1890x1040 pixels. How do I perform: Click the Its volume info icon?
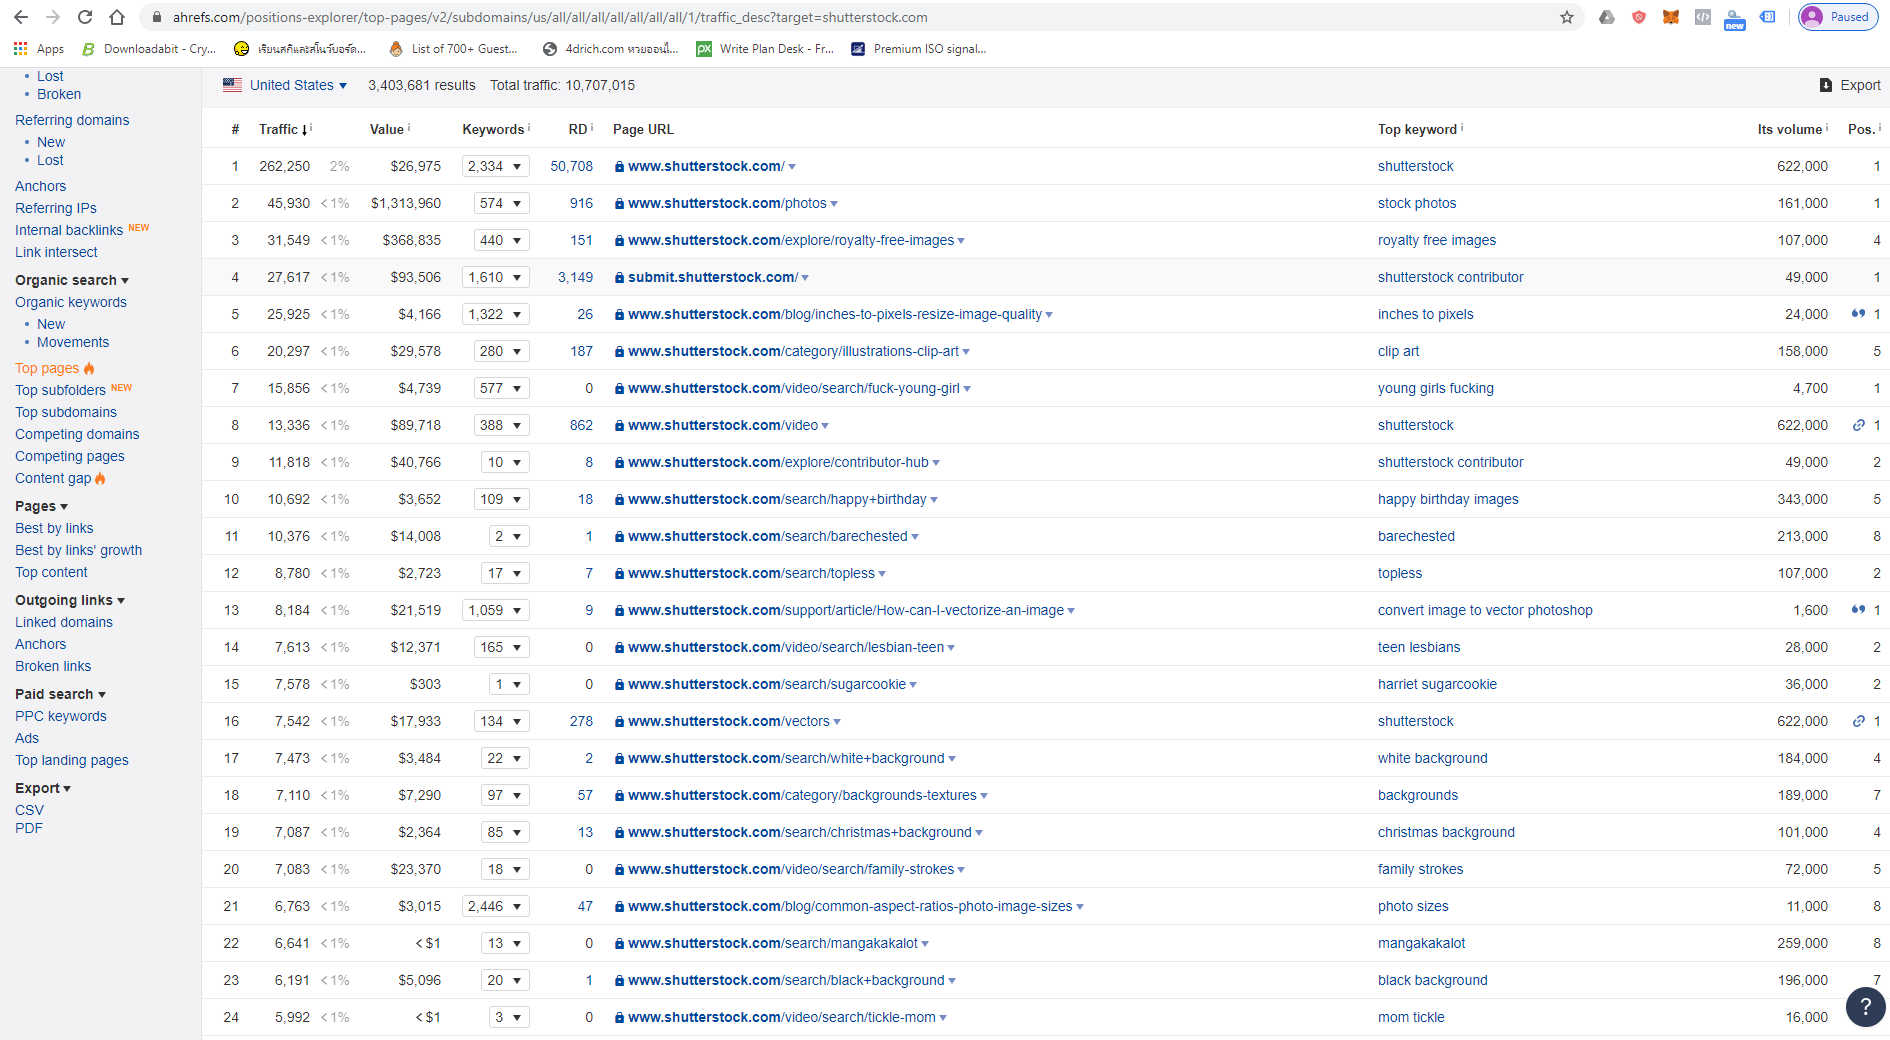[x=1827, y=127]
